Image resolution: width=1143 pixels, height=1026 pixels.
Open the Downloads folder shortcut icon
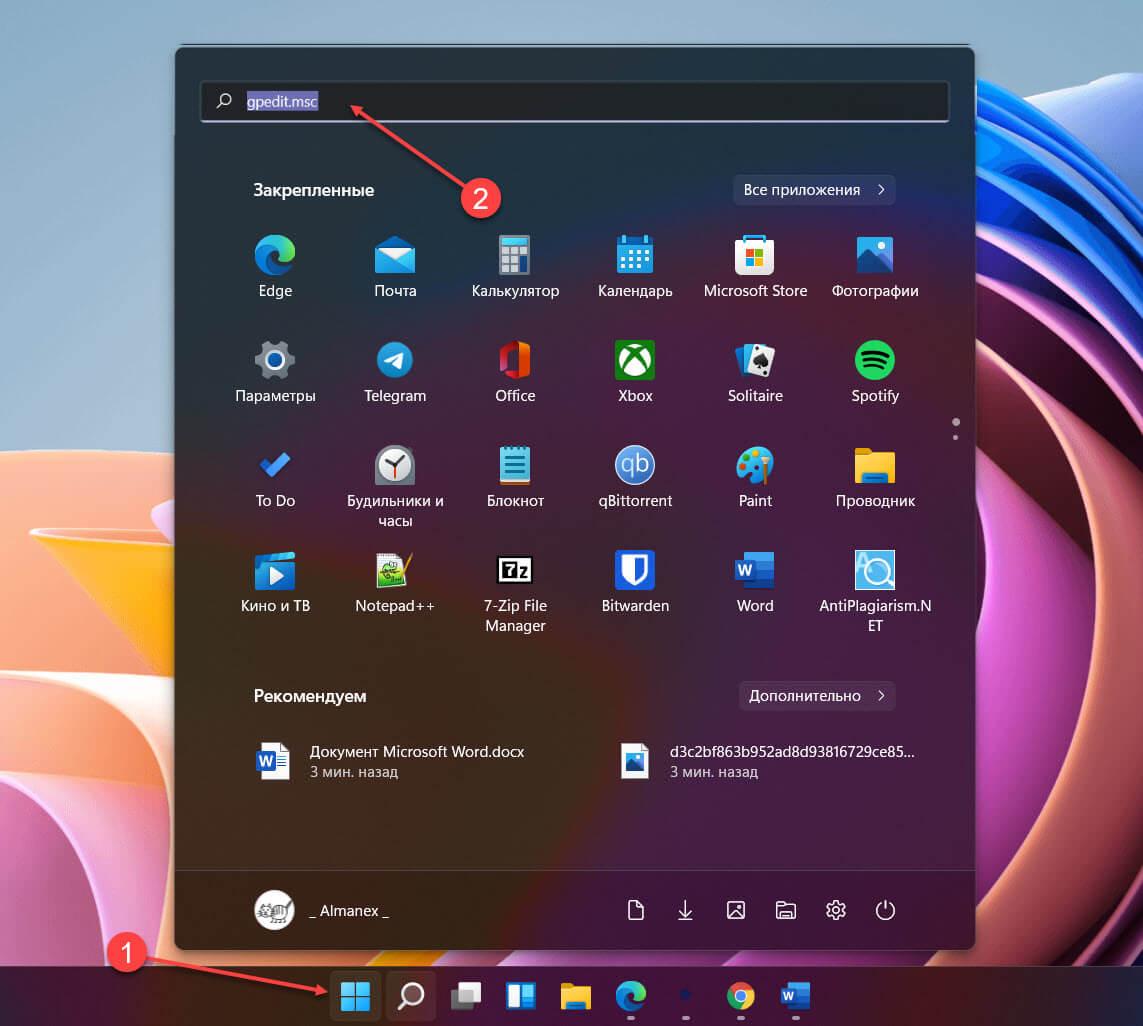click(x=685, y=910)
